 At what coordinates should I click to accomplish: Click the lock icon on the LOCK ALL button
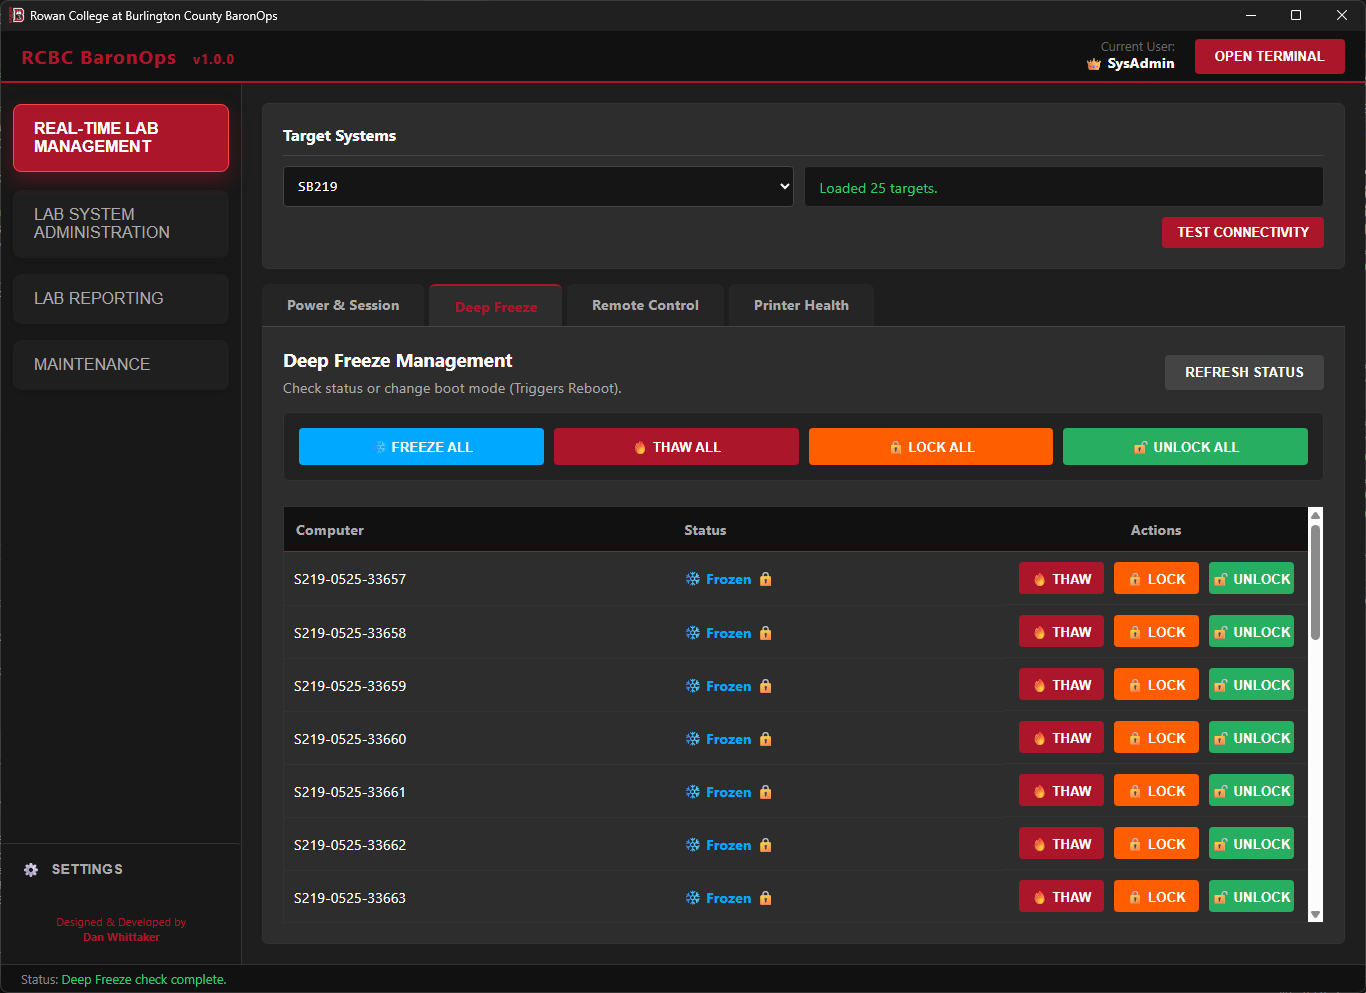pos(895,447)
